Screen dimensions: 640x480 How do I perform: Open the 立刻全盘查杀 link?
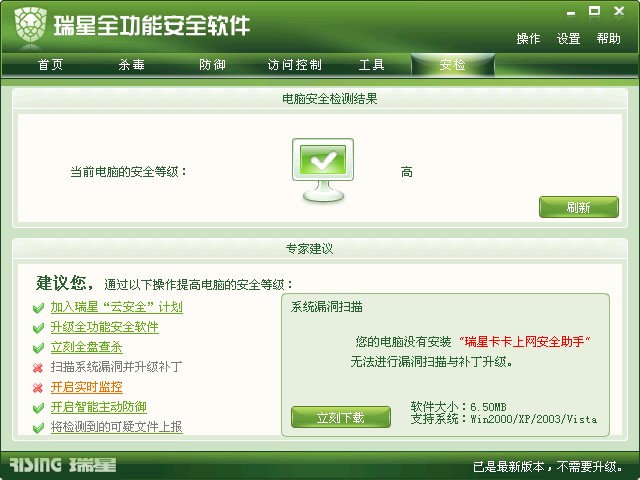pos(87,347)
